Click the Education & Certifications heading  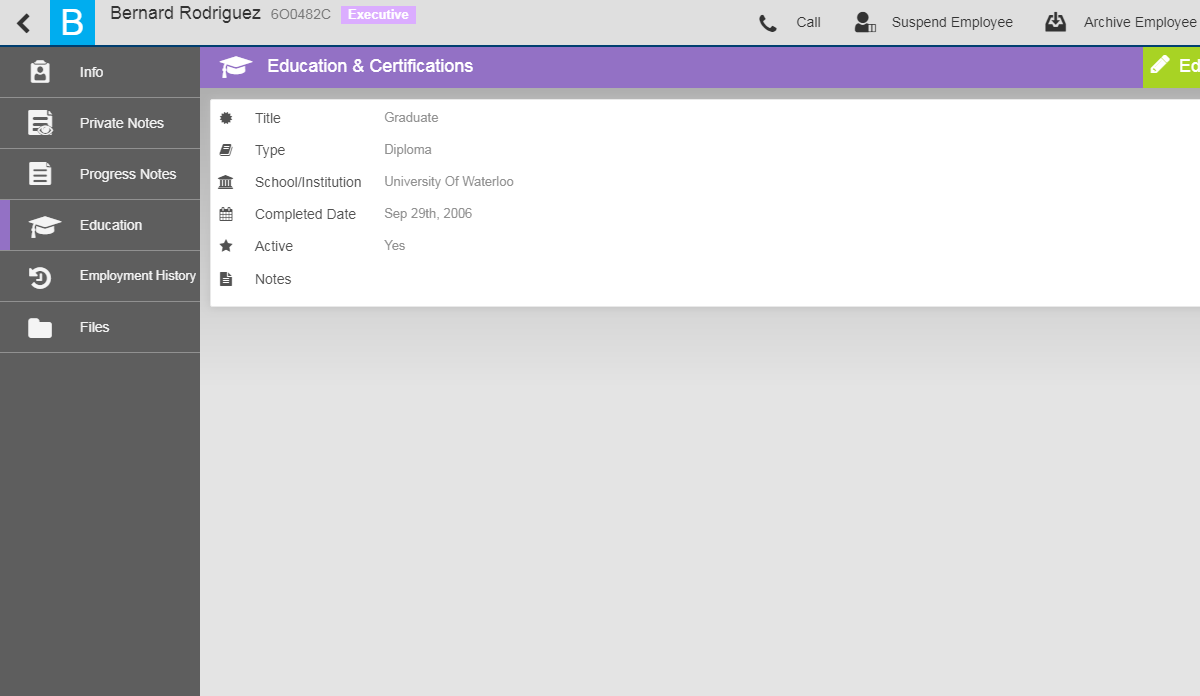[370, 66]
